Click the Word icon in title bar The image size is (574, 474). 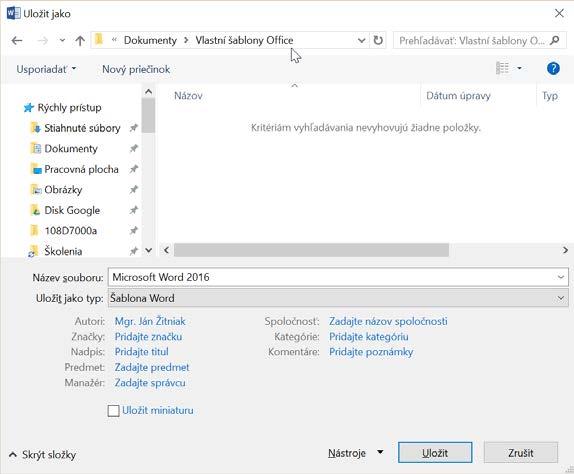pyautogui.click(x=14, y=14)
